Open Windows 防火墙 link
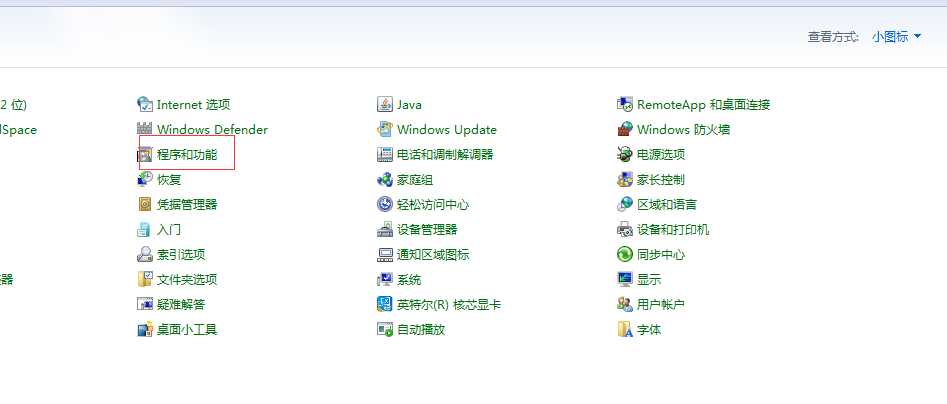 [684, 129]
